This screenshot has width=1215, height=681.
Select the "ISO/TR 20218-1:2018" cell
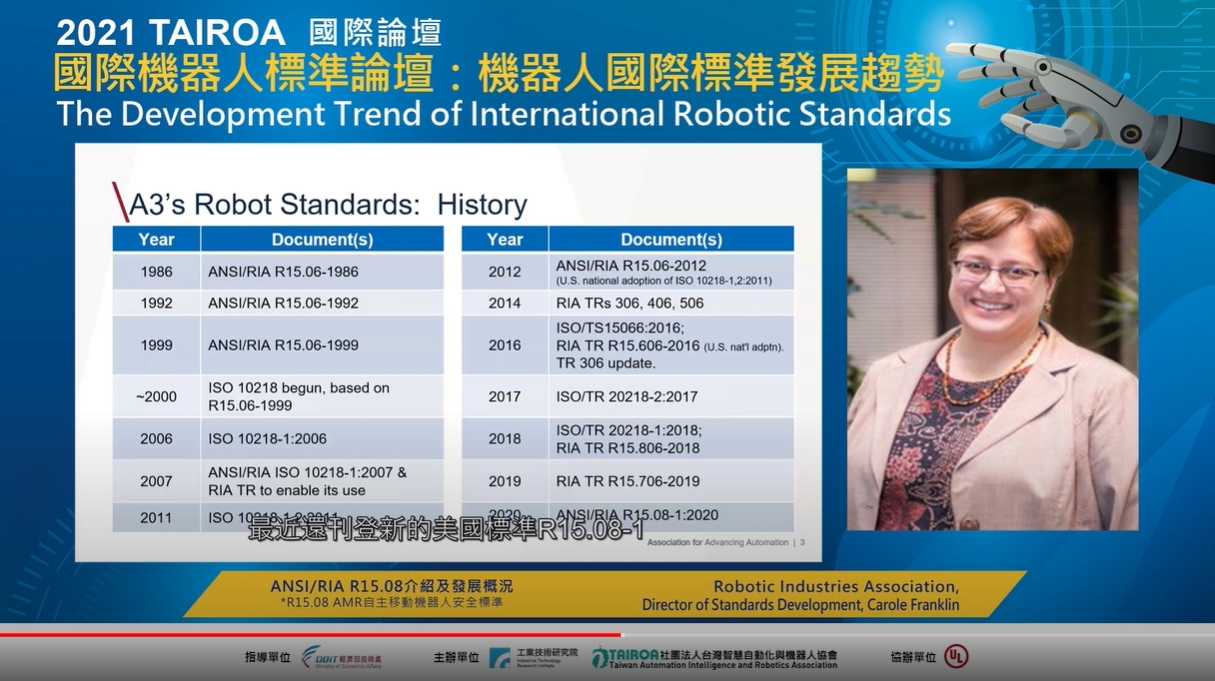click(671, 438)
